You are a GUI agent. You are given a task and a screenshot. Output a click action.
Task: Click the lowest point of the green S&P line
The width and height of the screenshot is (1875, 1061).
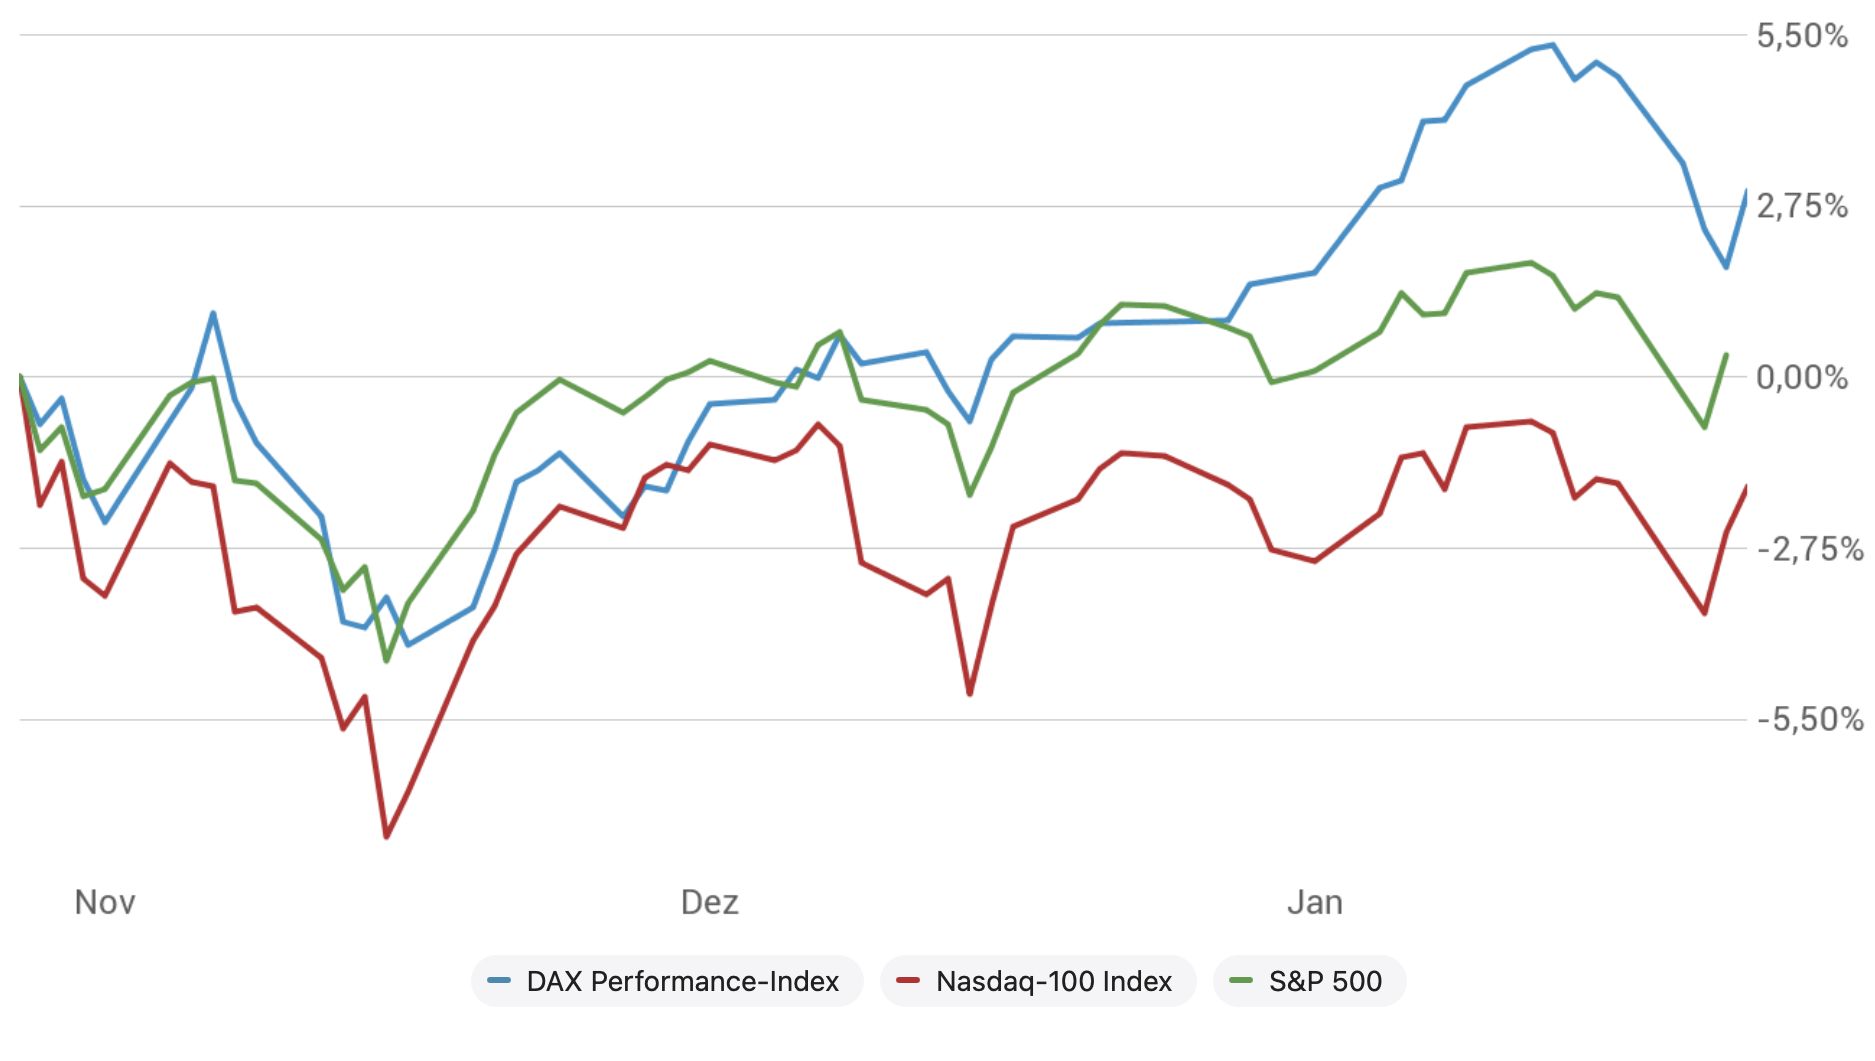click(x=387, y=660)
